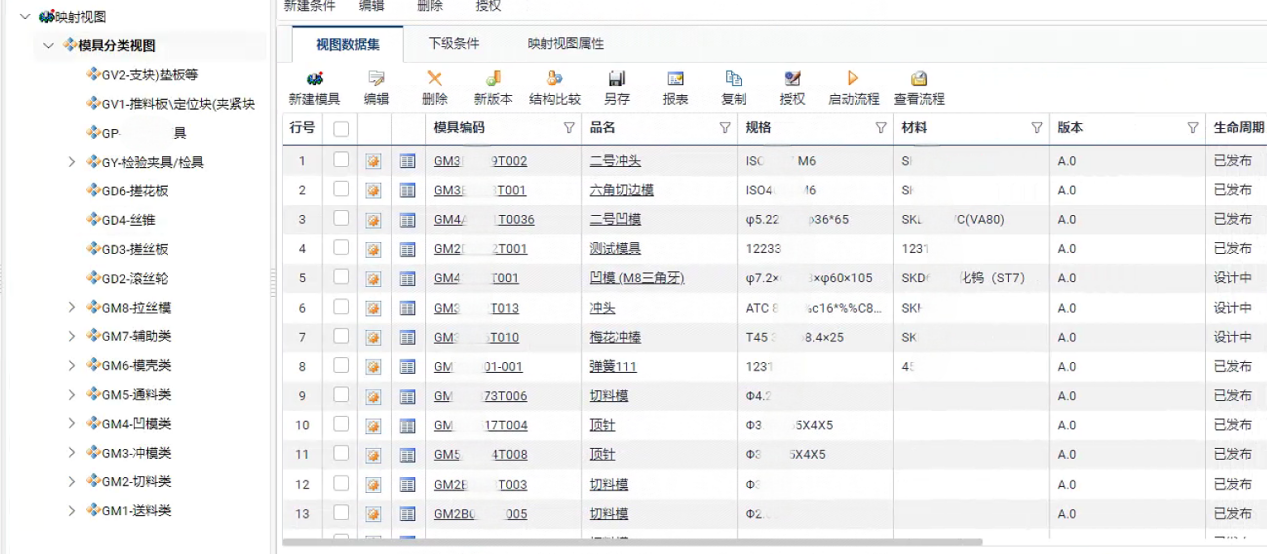
Task: Click the horizontal scrollbar under the table
Action: click(632, 543)
